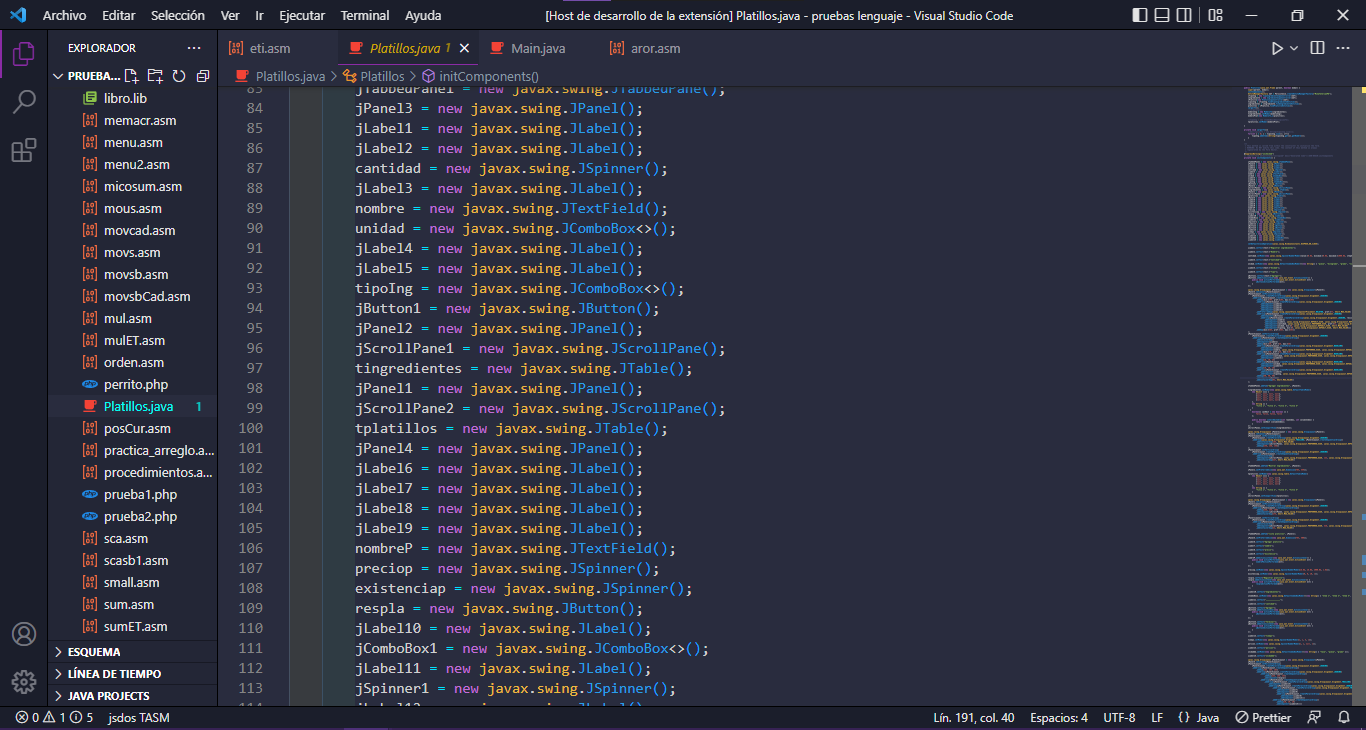Refresh the Explorer file list
1366x730 pixels.
(179, 75)
